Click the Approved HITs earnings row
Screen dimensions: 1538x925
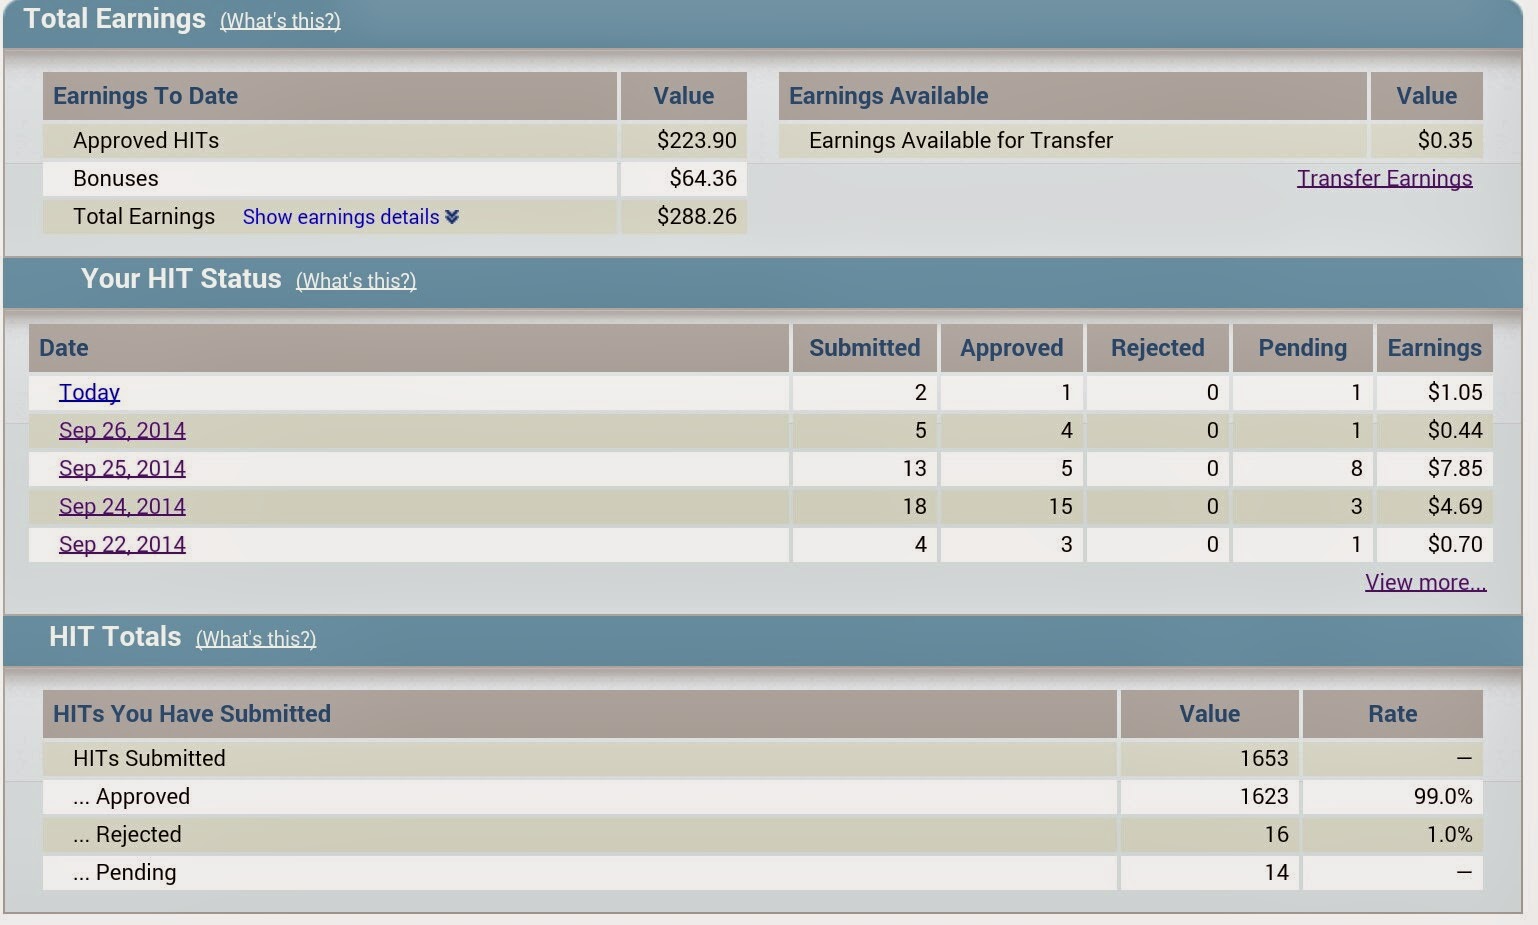click(145, 140)
